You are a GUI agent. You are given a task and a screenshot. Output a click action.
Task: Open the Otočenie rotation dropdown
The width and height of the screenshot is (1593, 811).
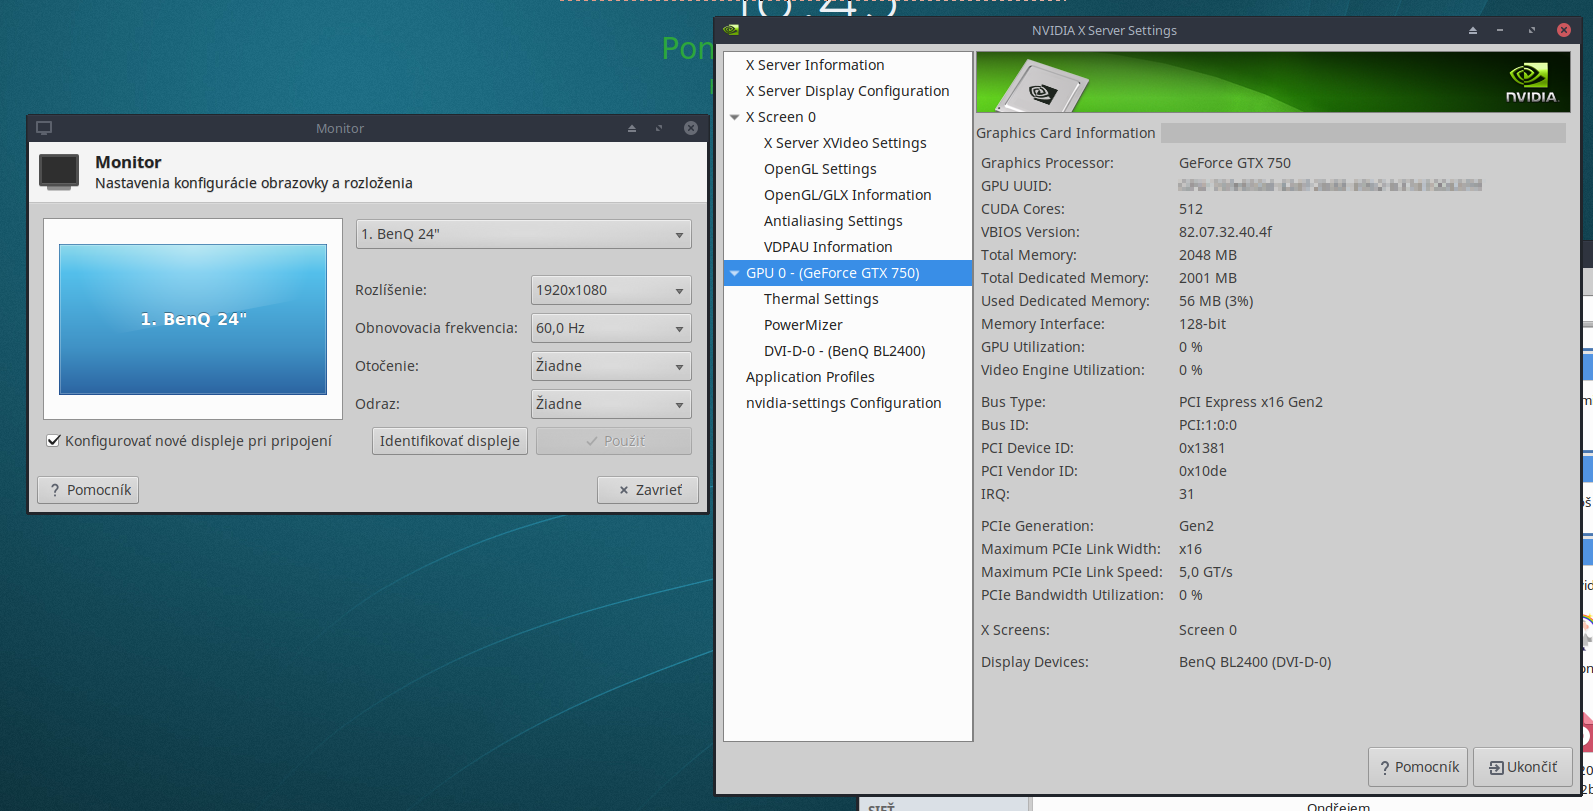610,366
